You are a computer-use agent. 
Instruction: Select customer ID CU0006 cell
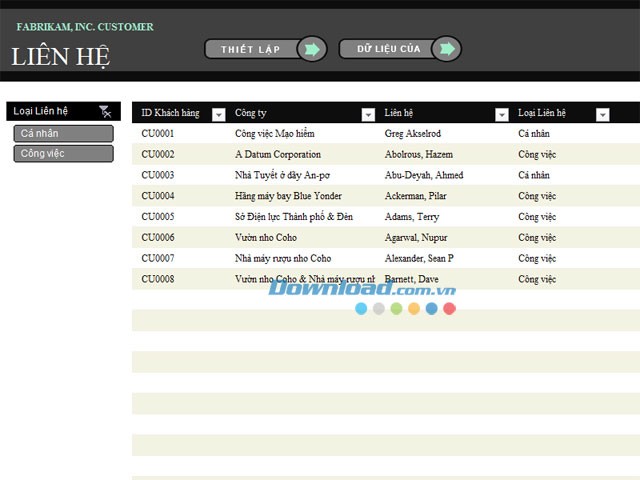tap(158, 238)
